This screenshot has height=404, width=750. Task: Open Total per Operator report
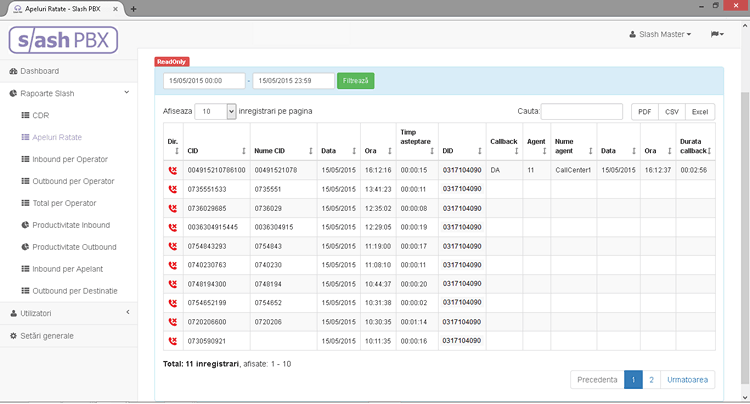click(x=64, y=203)
